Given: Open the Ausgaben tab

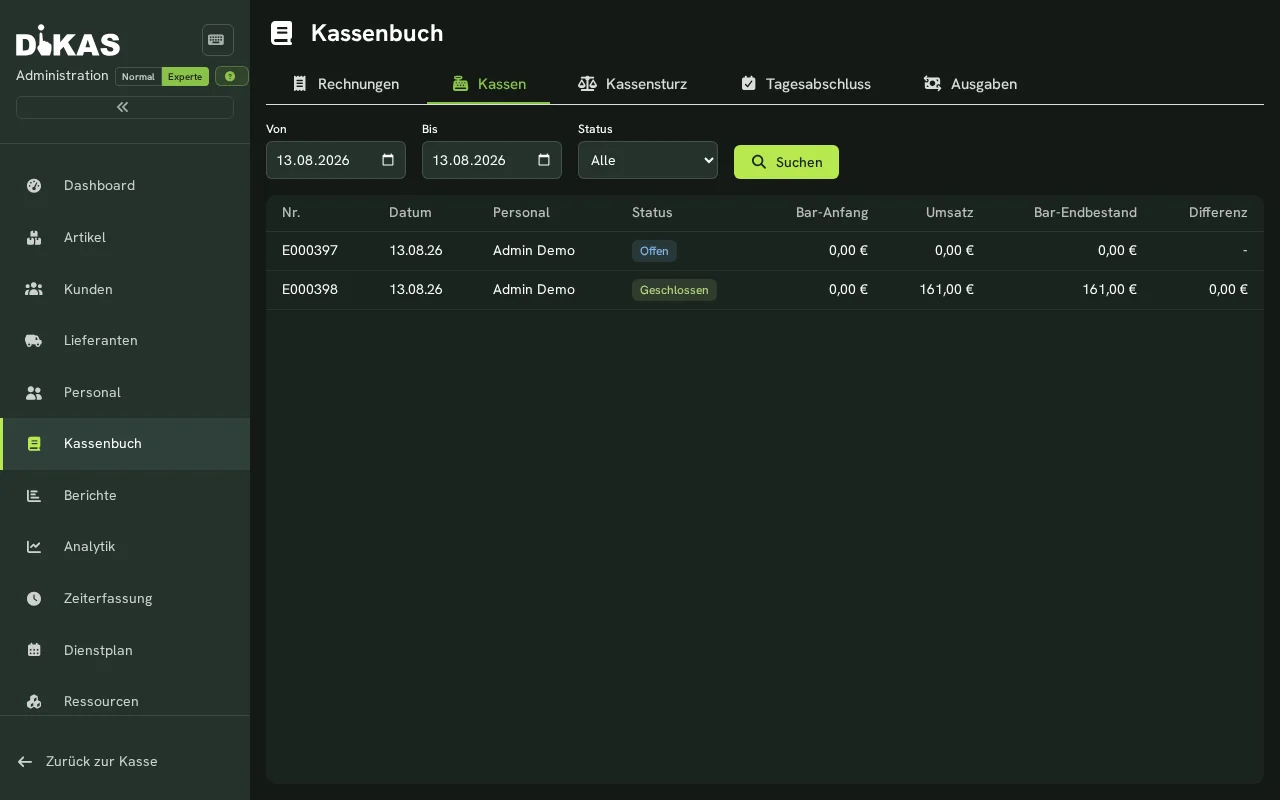Looking at the screenshot, I should [970, 84].
